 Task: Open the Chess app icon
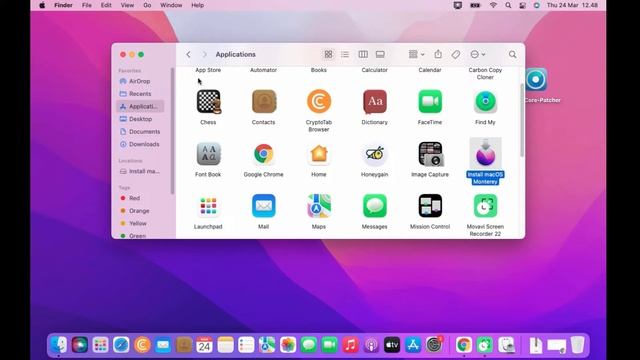(209, 102)
